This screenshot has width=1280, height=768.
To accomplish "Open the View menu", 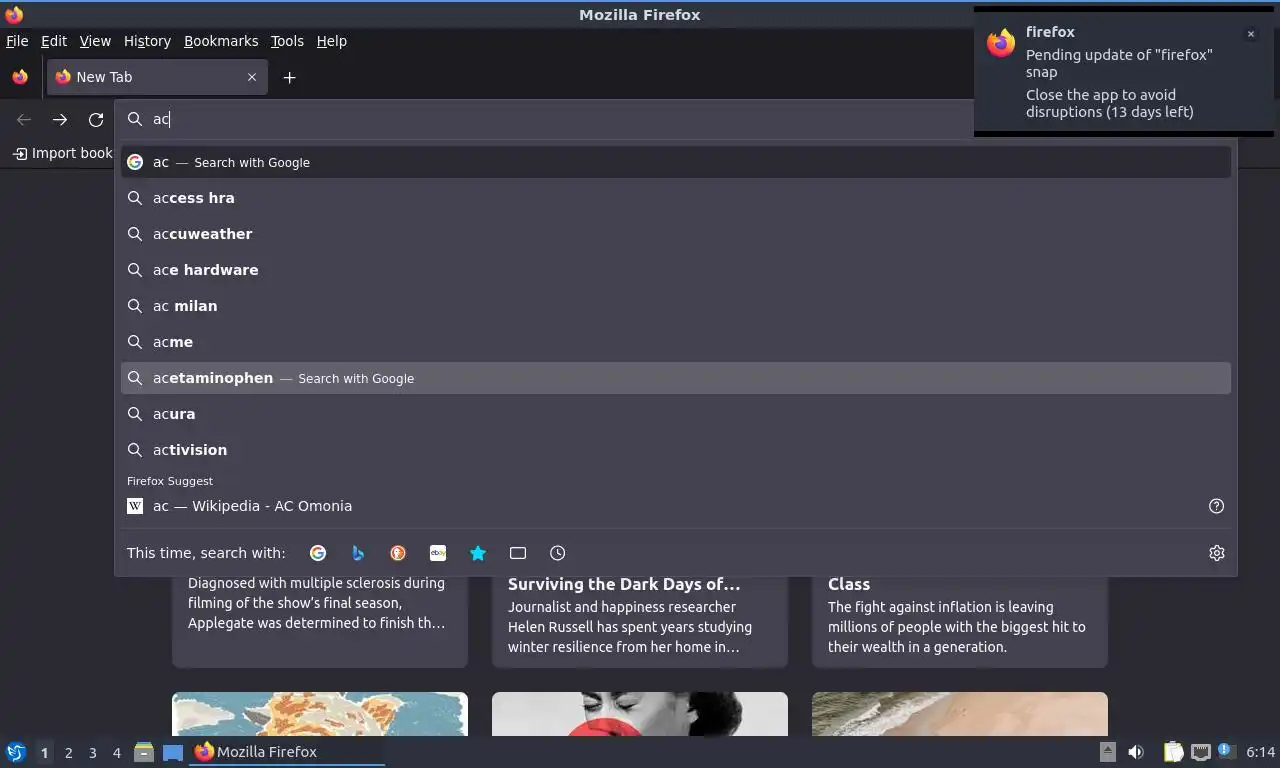I will pyautogui.click(x=95, y=41).
